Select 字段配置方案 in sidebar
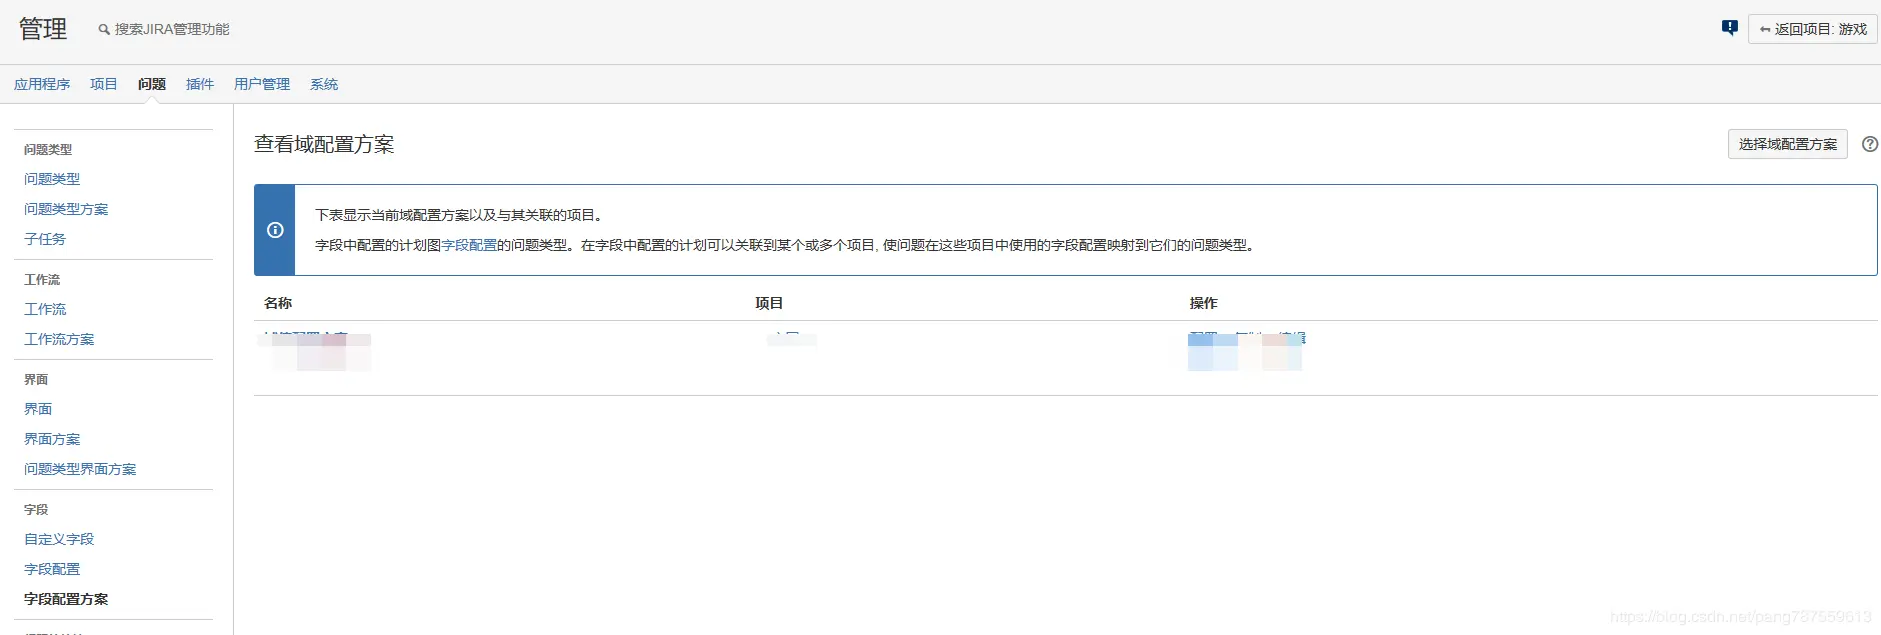Image resolution: width=1881 pixels, height=635 pixels. (66, 599)
